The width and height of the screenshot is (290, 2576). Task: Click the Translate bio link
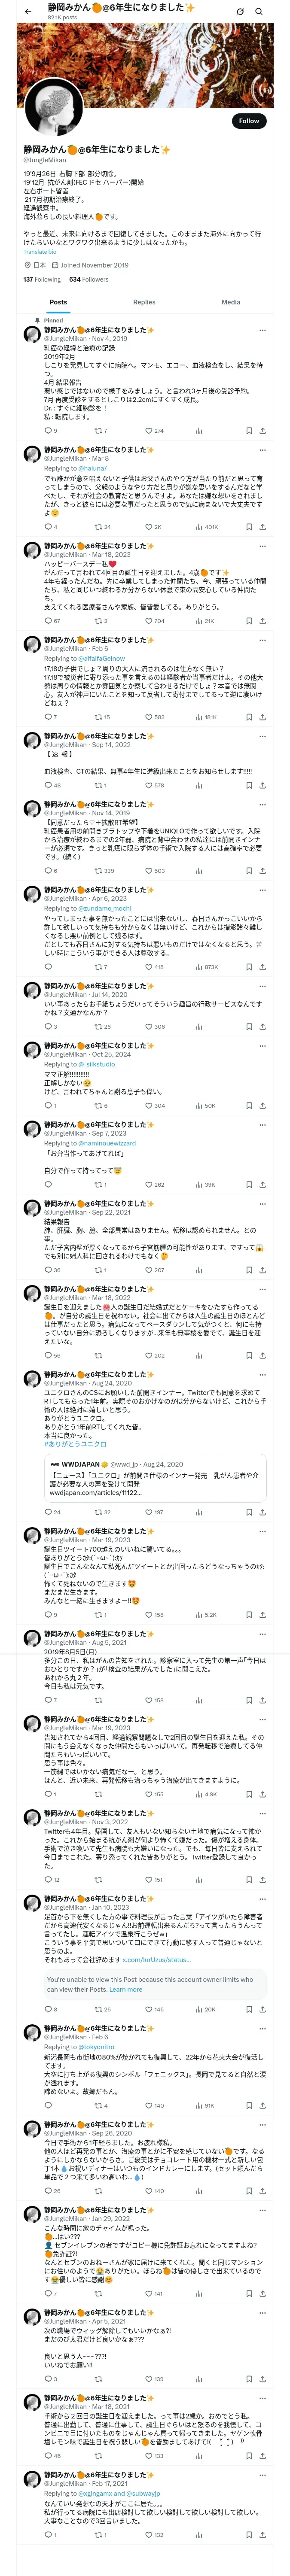point(40,251)
